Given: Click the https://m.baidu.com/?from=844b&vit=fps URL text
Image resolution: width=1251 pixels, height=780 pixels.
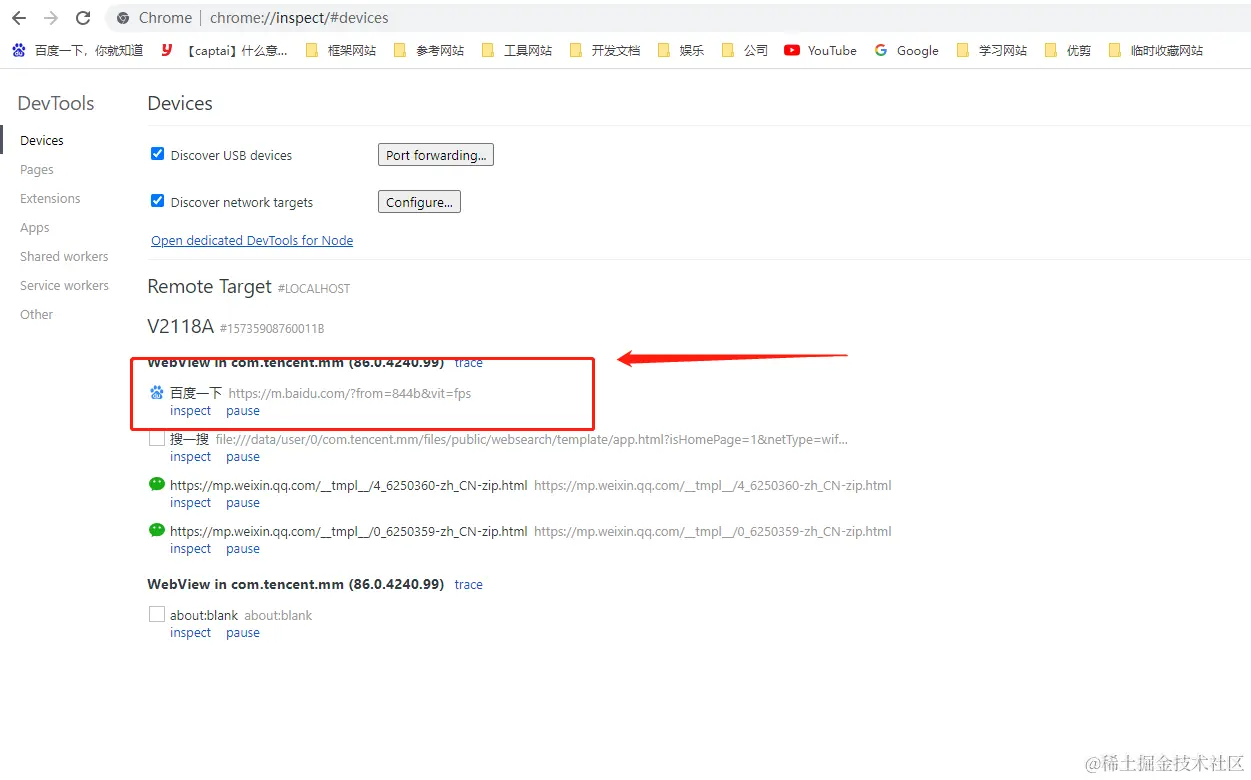Looking at the screenshot, I should 350,394.
